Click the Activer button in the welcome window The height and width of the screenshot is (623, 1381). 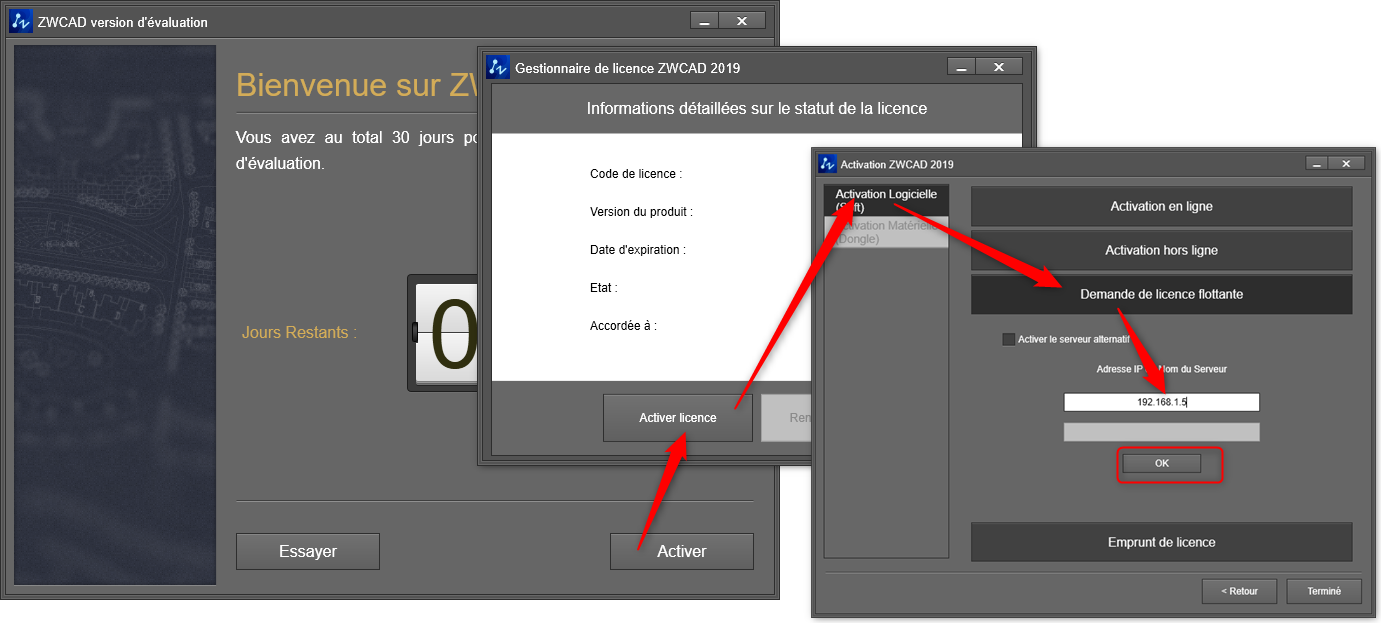tap(681, 551)
